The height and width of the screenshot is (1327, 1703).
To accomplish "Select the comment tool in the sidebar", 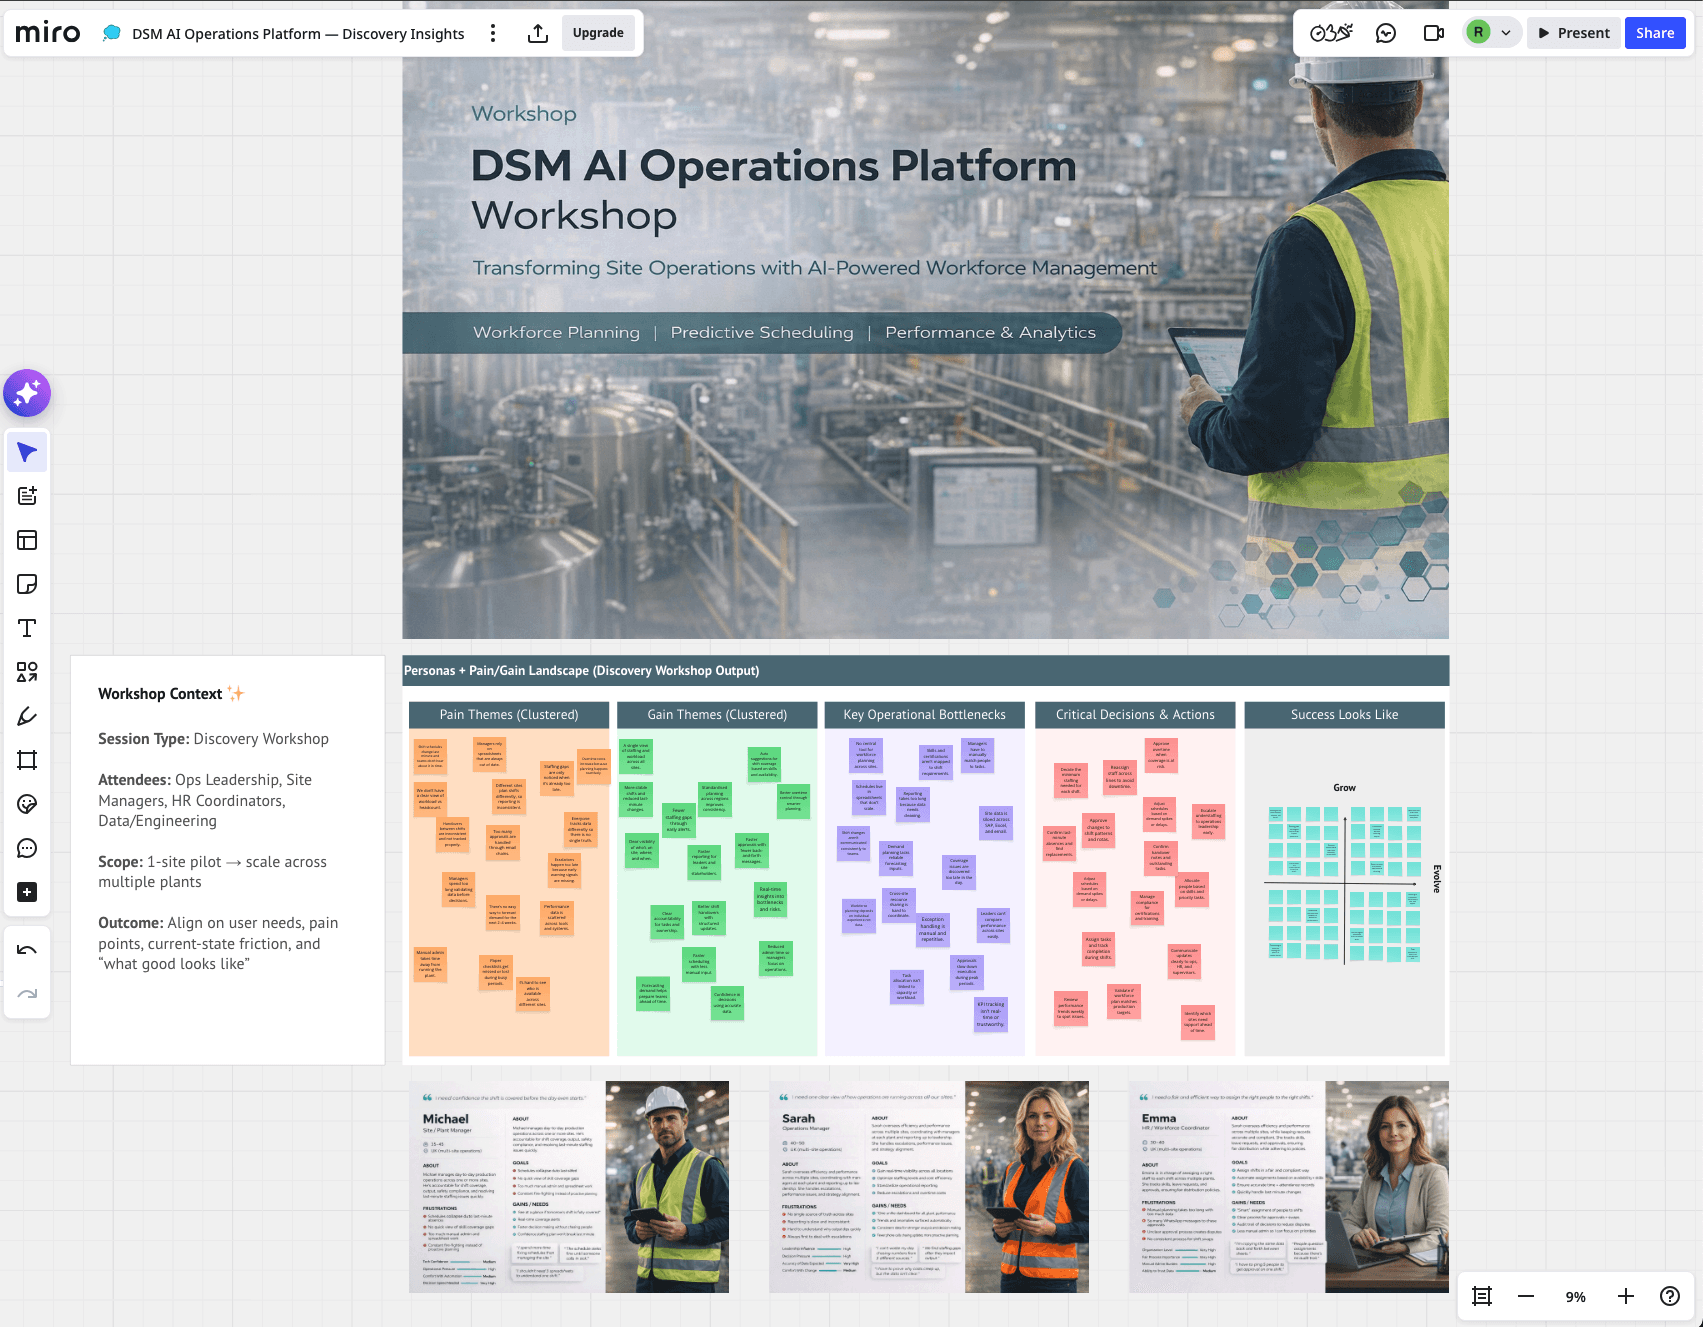I will [x=27, y=848].
